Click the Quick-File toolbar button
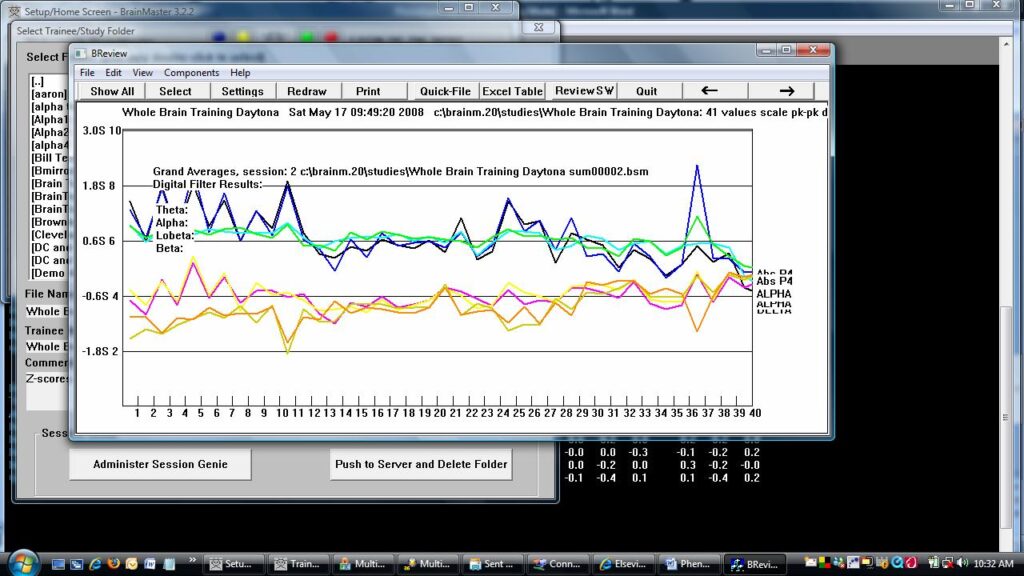Viewport: 1024px width, 576px height. click(445, 91)
